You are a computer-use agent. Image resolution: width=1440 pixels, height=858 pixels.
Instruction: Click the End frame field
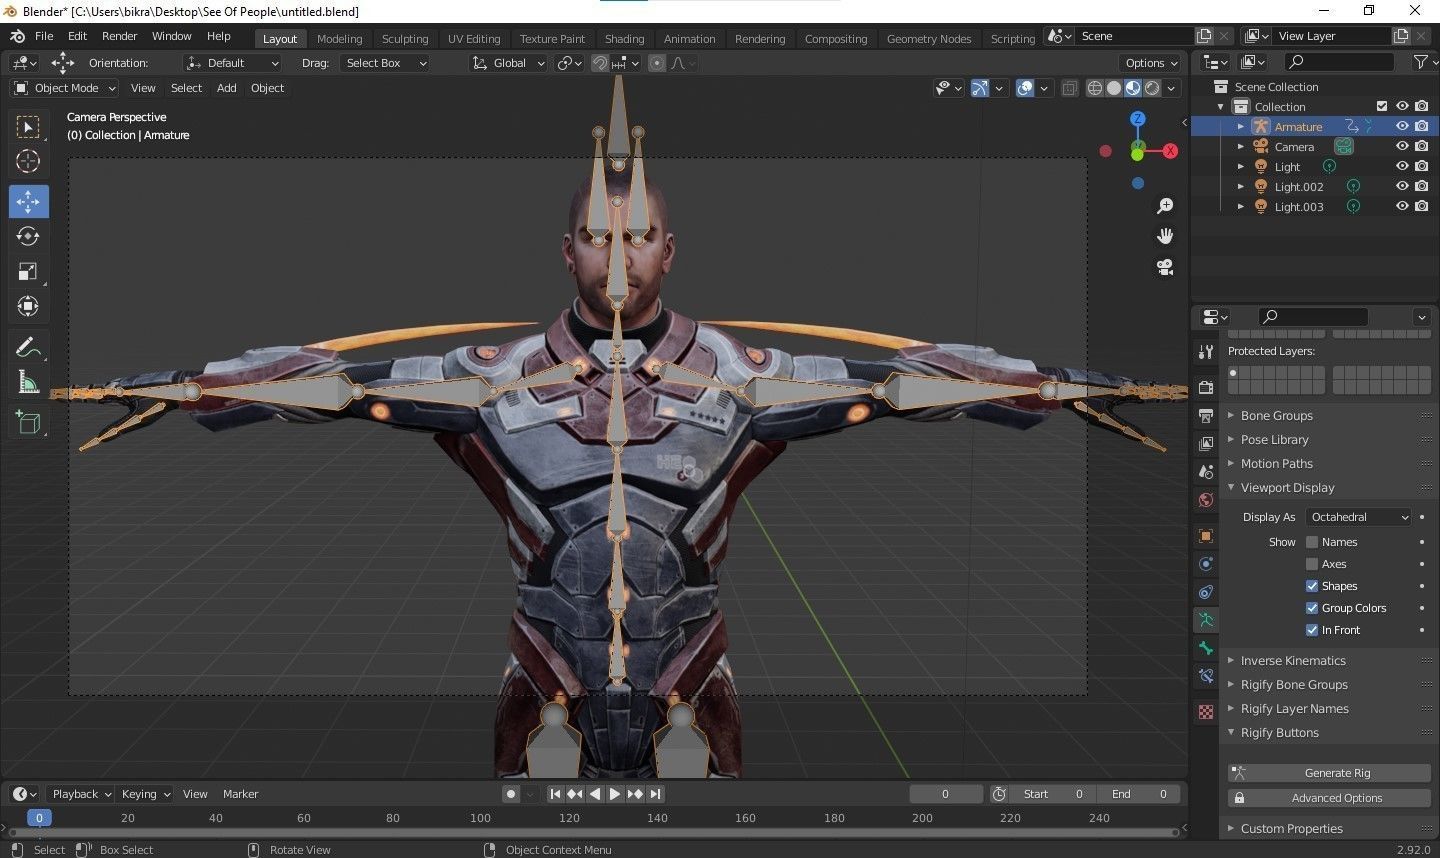click(1139, 794)
